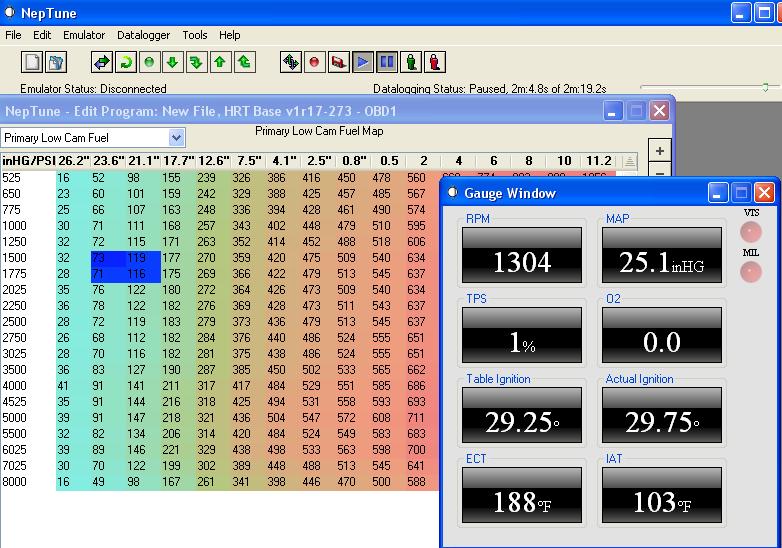Click the green circle emulator icon
The height and width of the screenshot is (548, 782).
point(149,62)
